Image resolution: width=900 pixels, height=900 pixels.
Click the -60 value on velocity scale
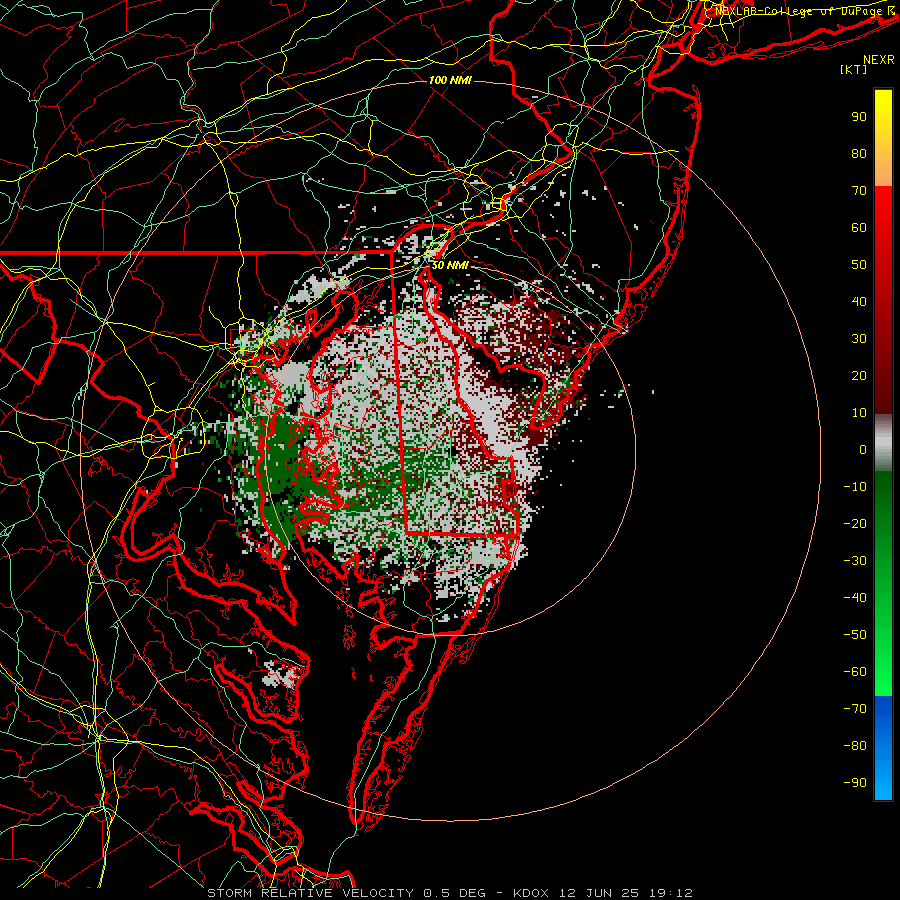click(855, 672)
